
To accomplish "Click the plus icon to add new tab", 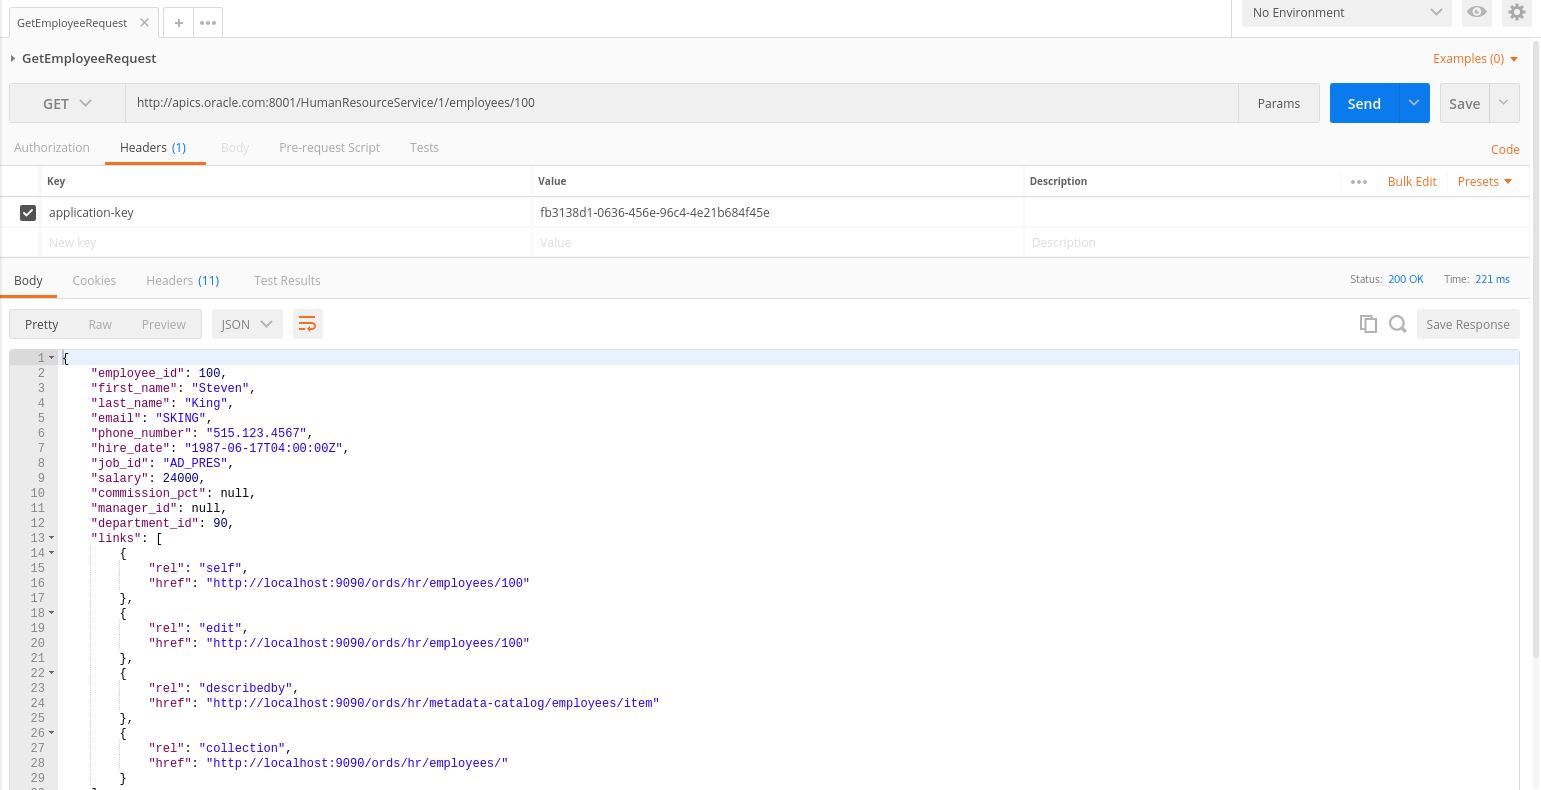I will [178, 23].
